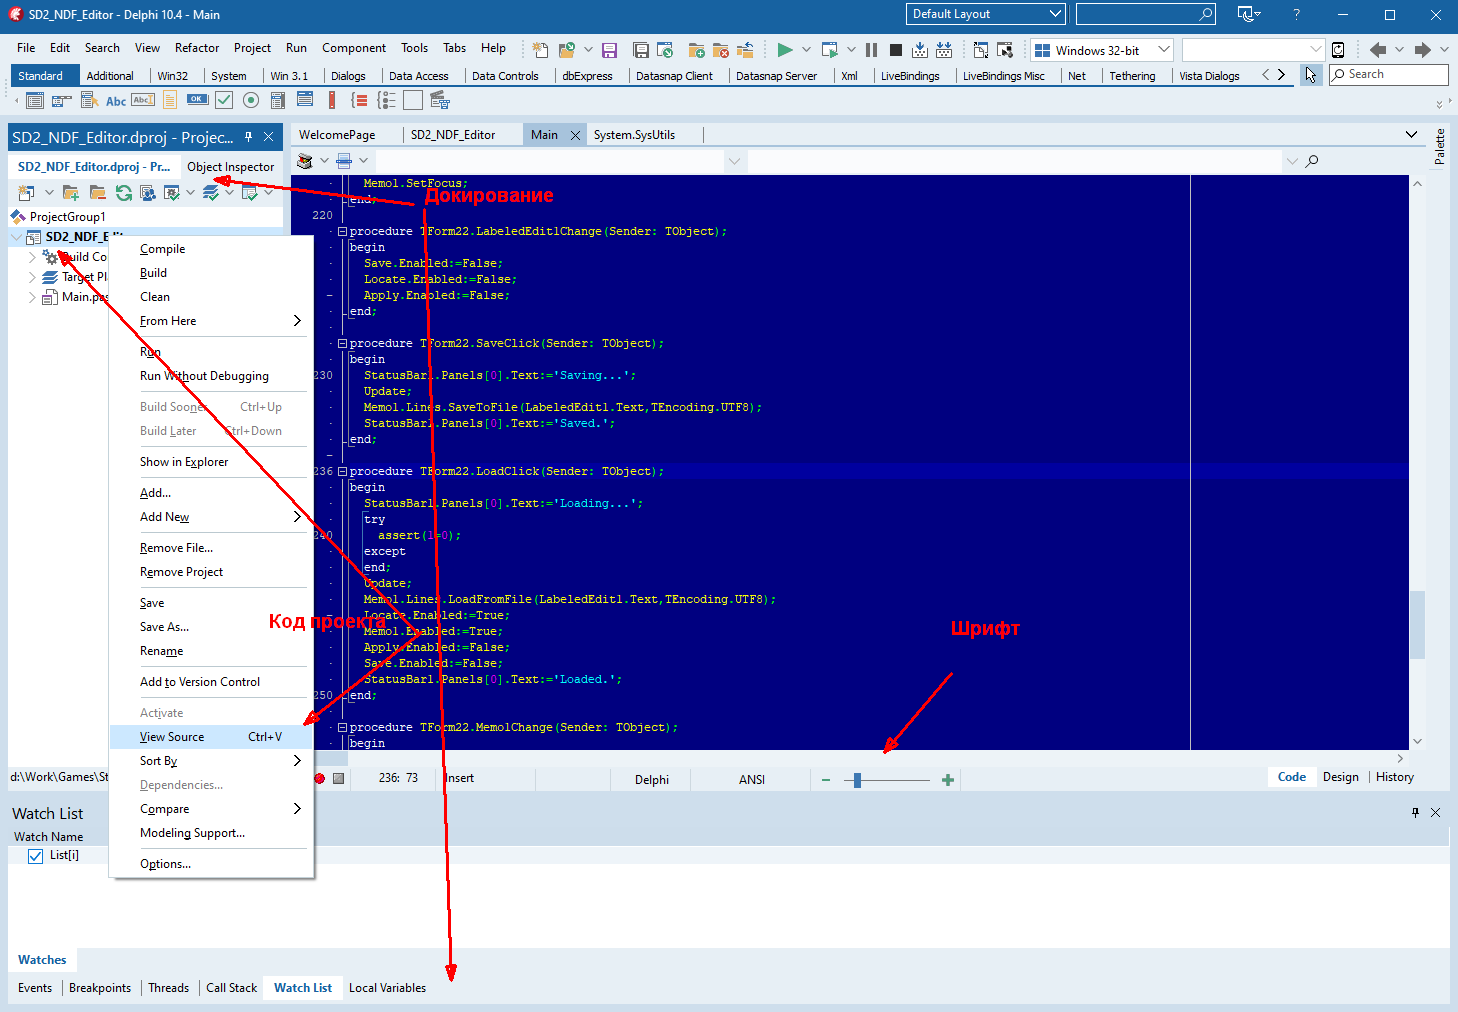This screenshot has height=1012, width=1458.
Task: Select TMemo component in palette
Action: (x=170, y=100)
